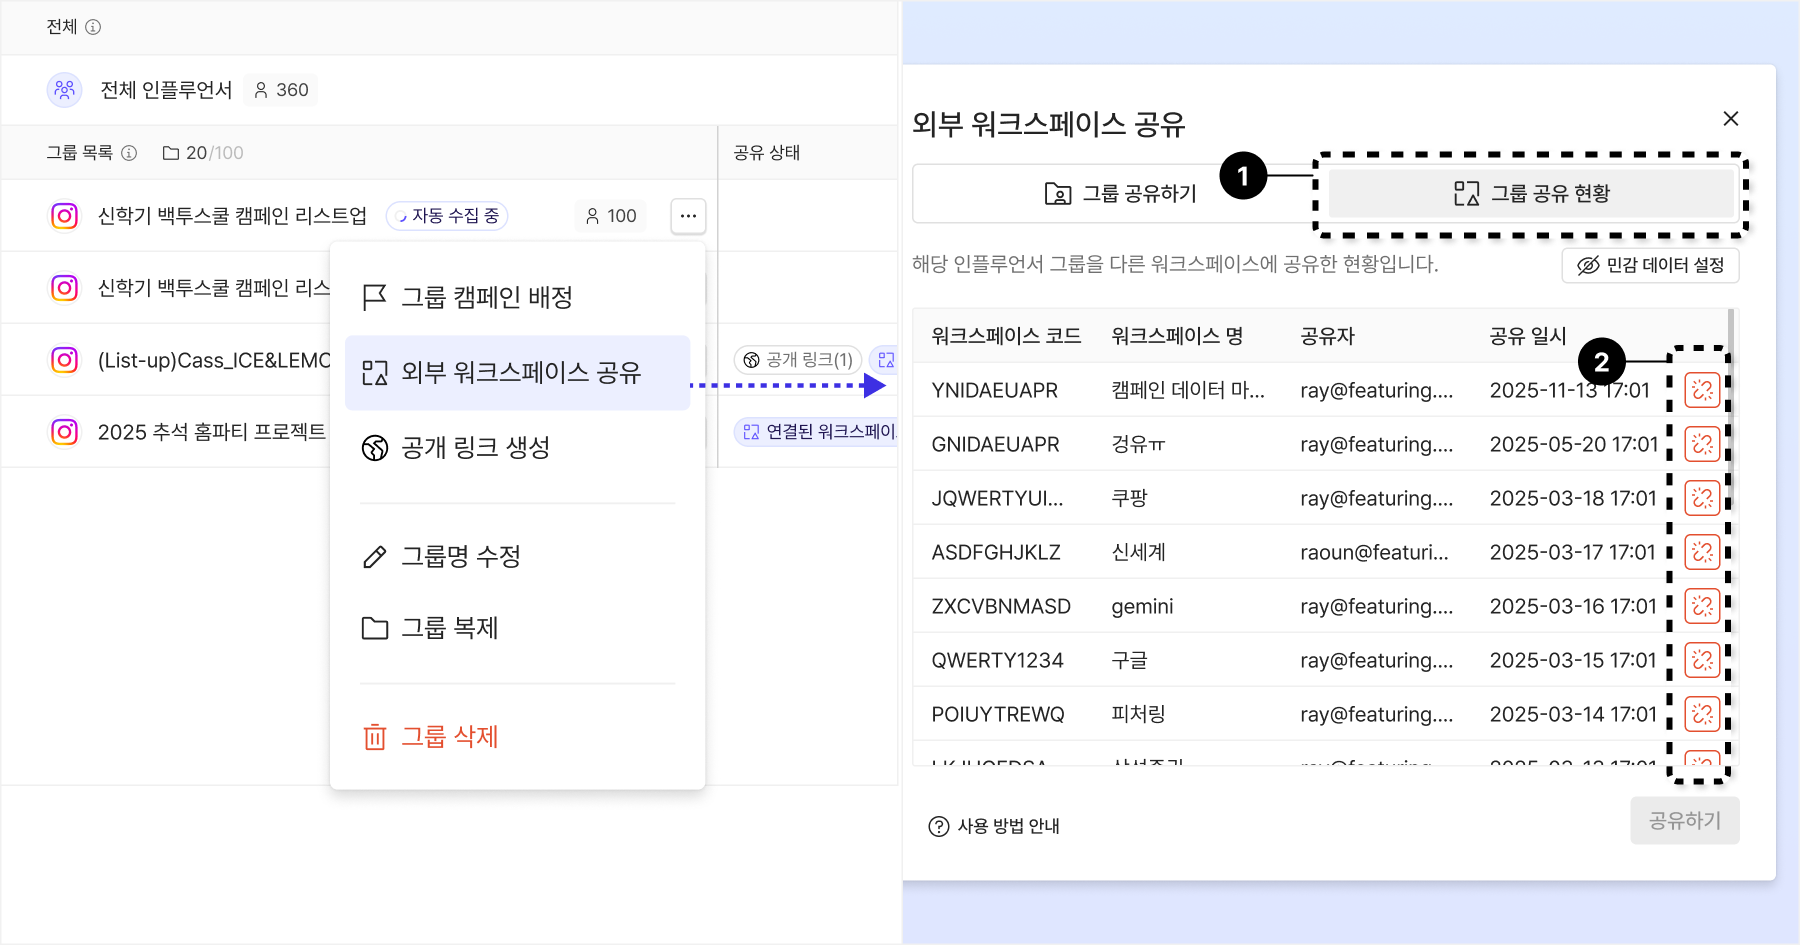The width and height of the screenshot is (1800, 945).
Task: Click unlink icon for YNIDAEUAPR workspace row
Action: (x=1702, y=390)
